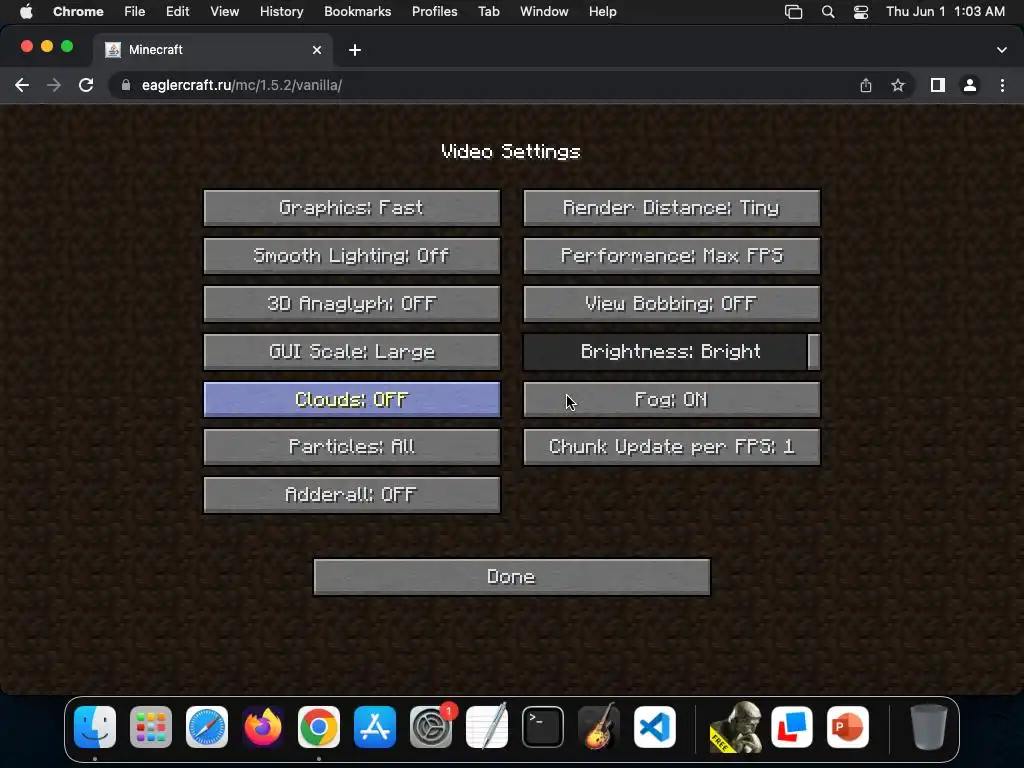
Task: Toggle Adderall: OFF option
Action: click(x=352, y=494)
